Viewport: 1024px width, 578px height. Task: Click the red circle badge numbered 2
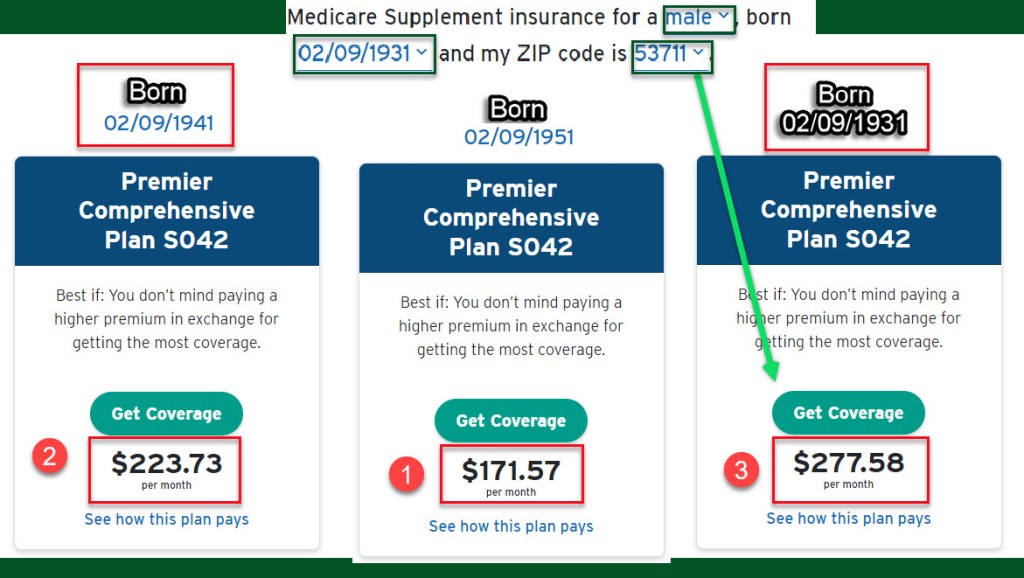[x=50, y=458]
